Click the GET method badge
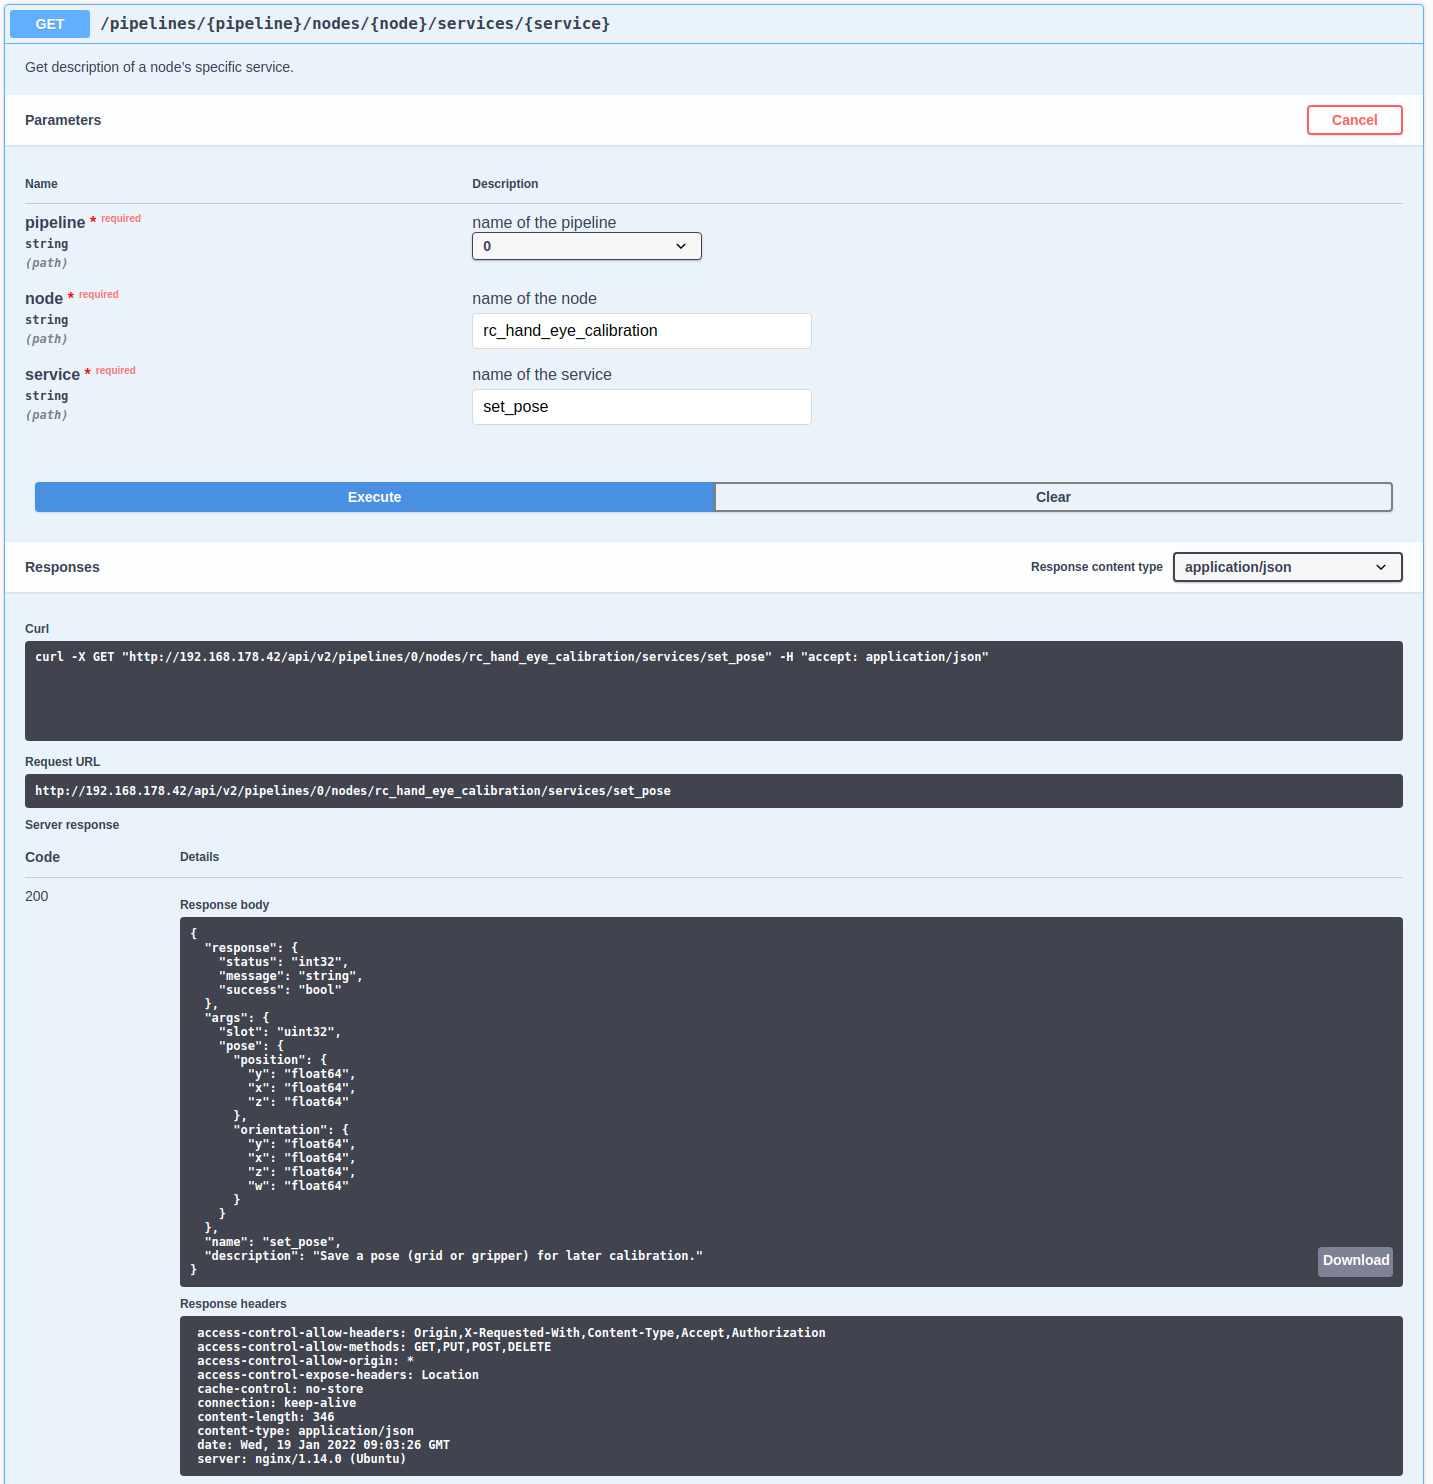The height and width of the screenshot is (1484, 1433). pos(49,23)
